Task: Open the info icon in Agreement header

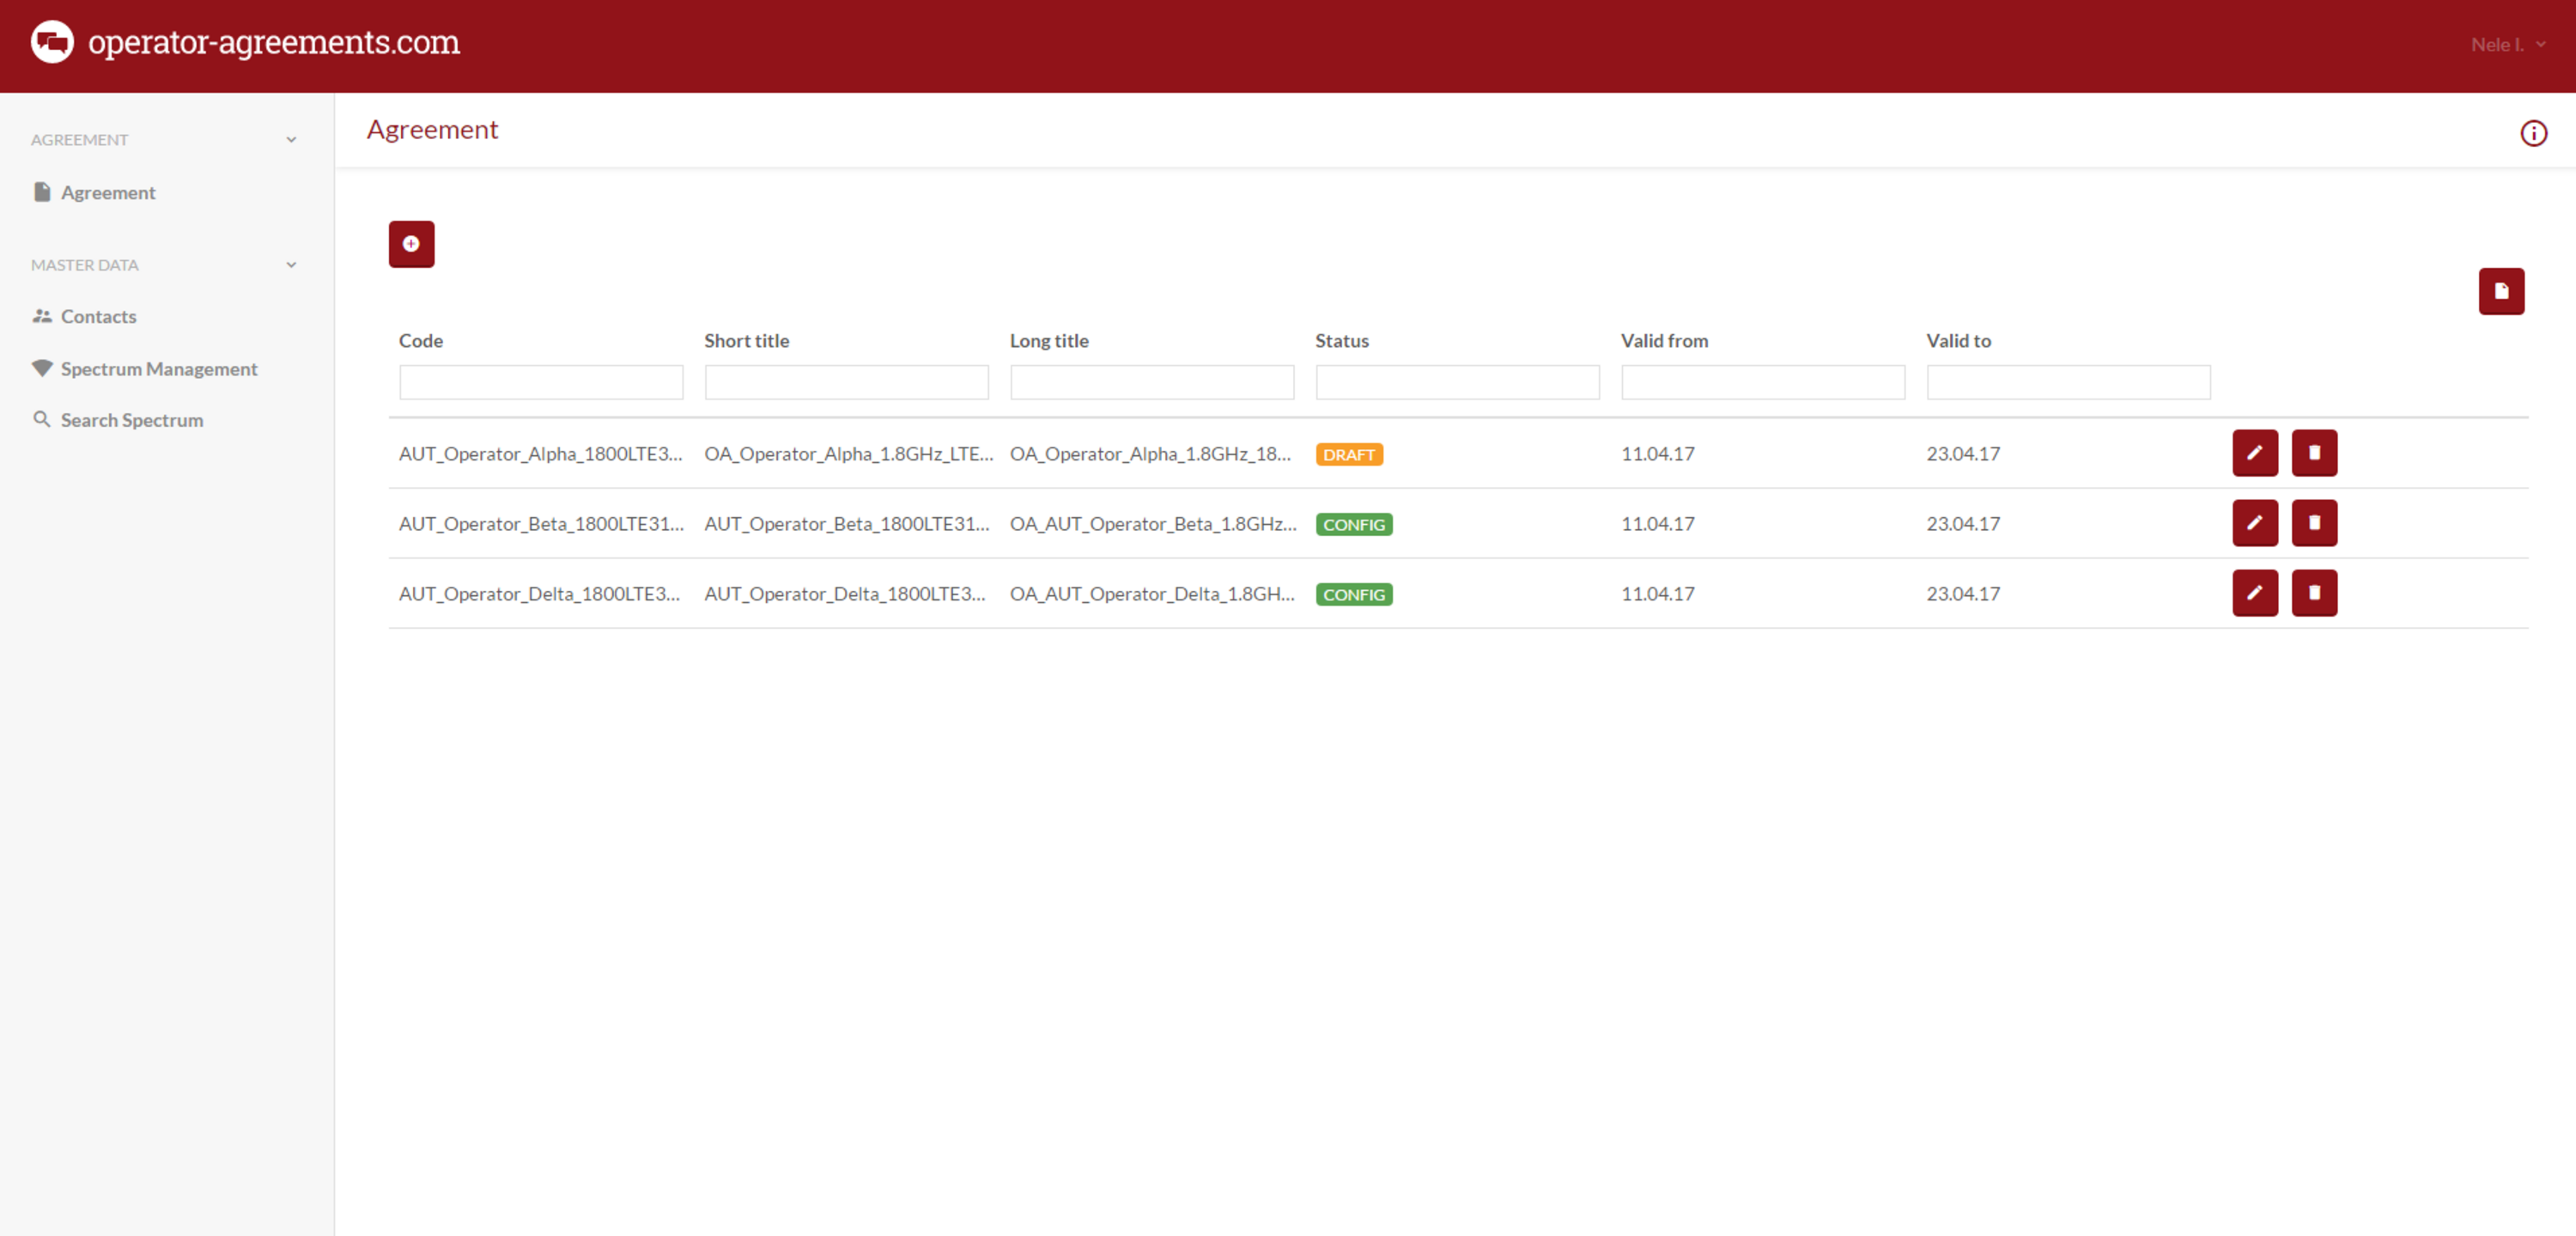Action: [2533, 133]
